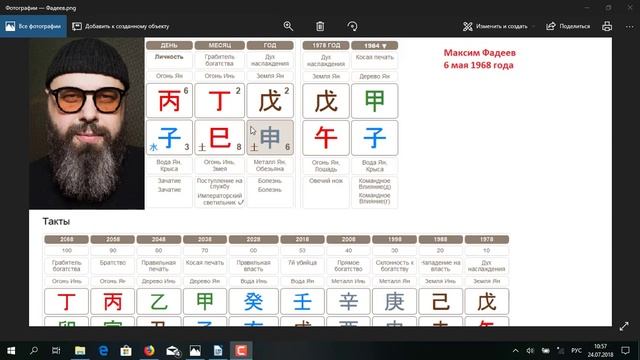Select the red 丁 month stem
The image size is (640, 360).
(220, 101)
